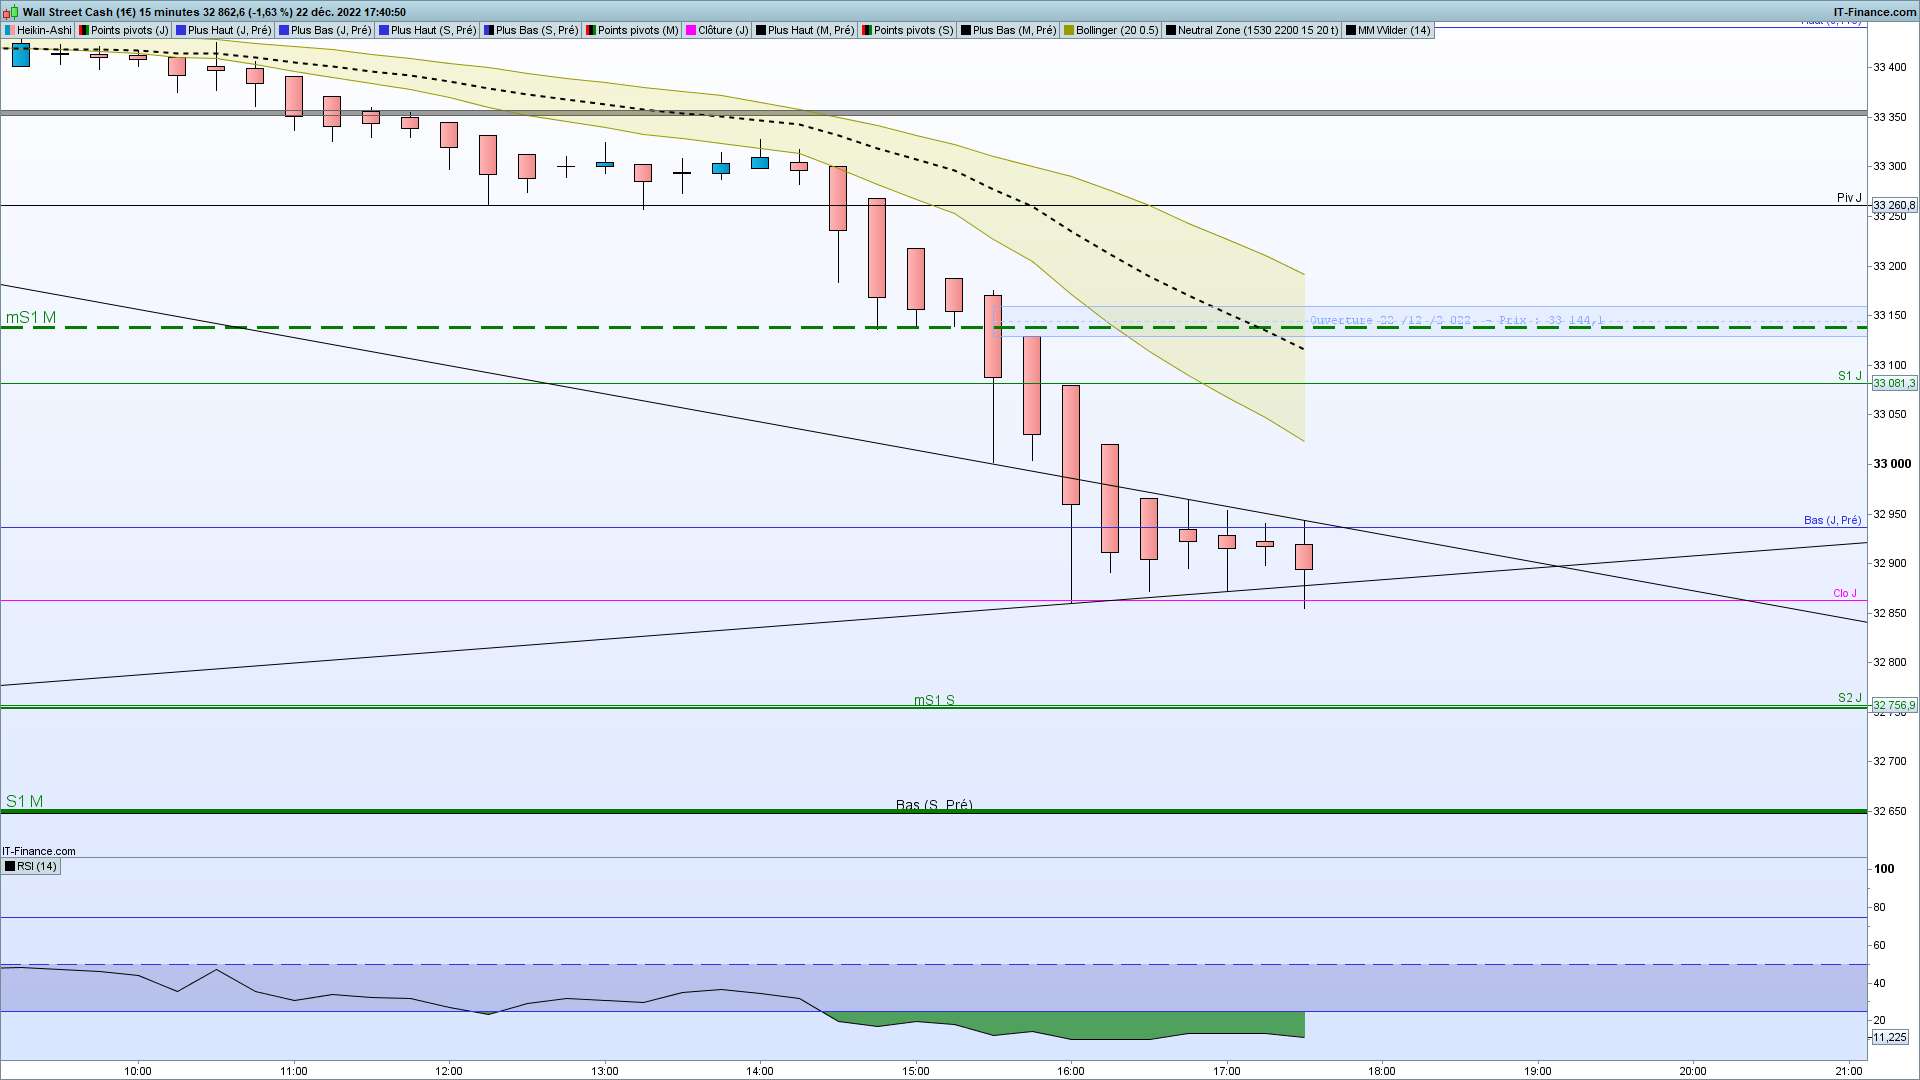Open the IT-Finance.com link at top right
Image resolution: width=1920 pixels, height=1080 pixels.
[x=1874, y=12]
